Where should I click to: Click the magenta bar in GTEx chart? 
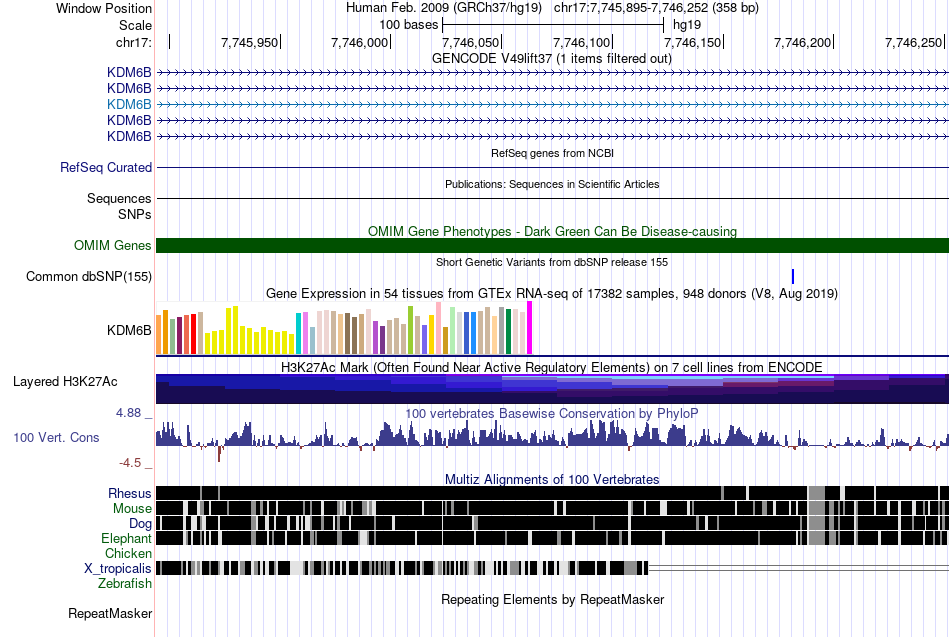click(530, 328)
